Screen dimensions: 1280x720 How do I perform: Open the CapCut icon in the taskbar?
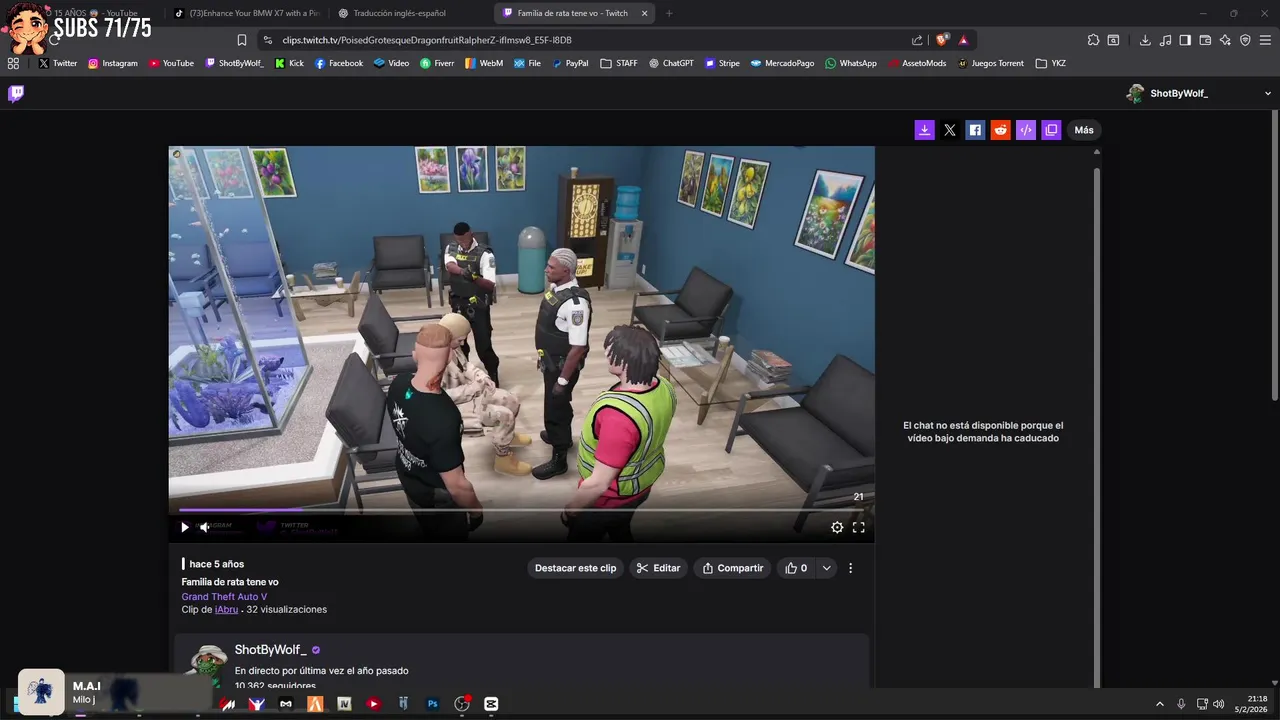pos(491,704)
